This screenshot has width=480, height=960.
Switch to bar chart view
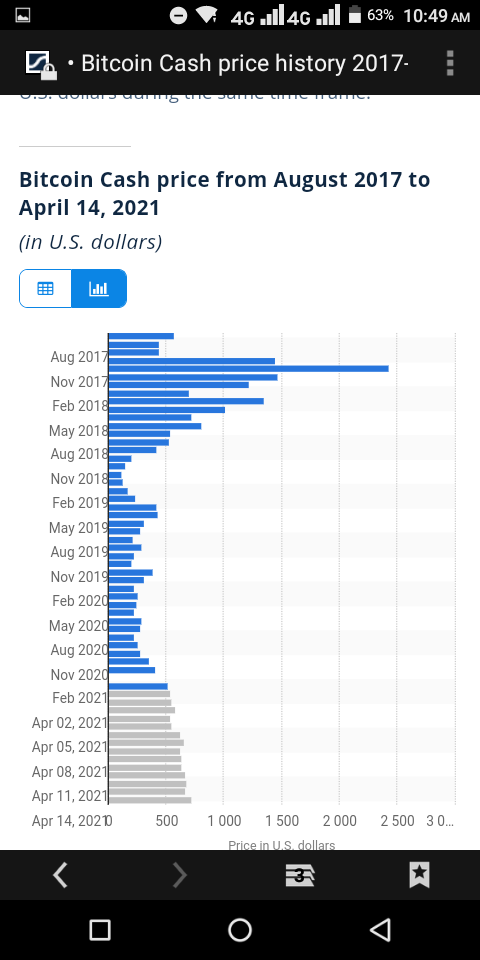point(99,288)
